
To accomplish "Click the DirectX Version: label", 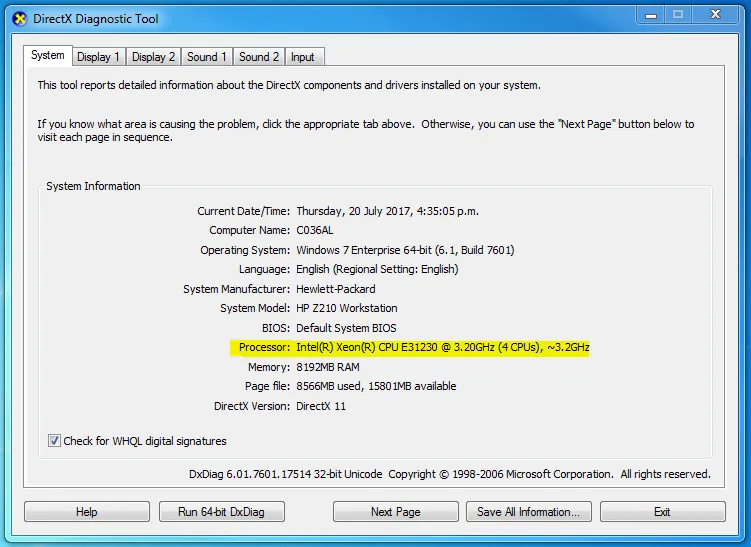I will (x=252, y=406).
